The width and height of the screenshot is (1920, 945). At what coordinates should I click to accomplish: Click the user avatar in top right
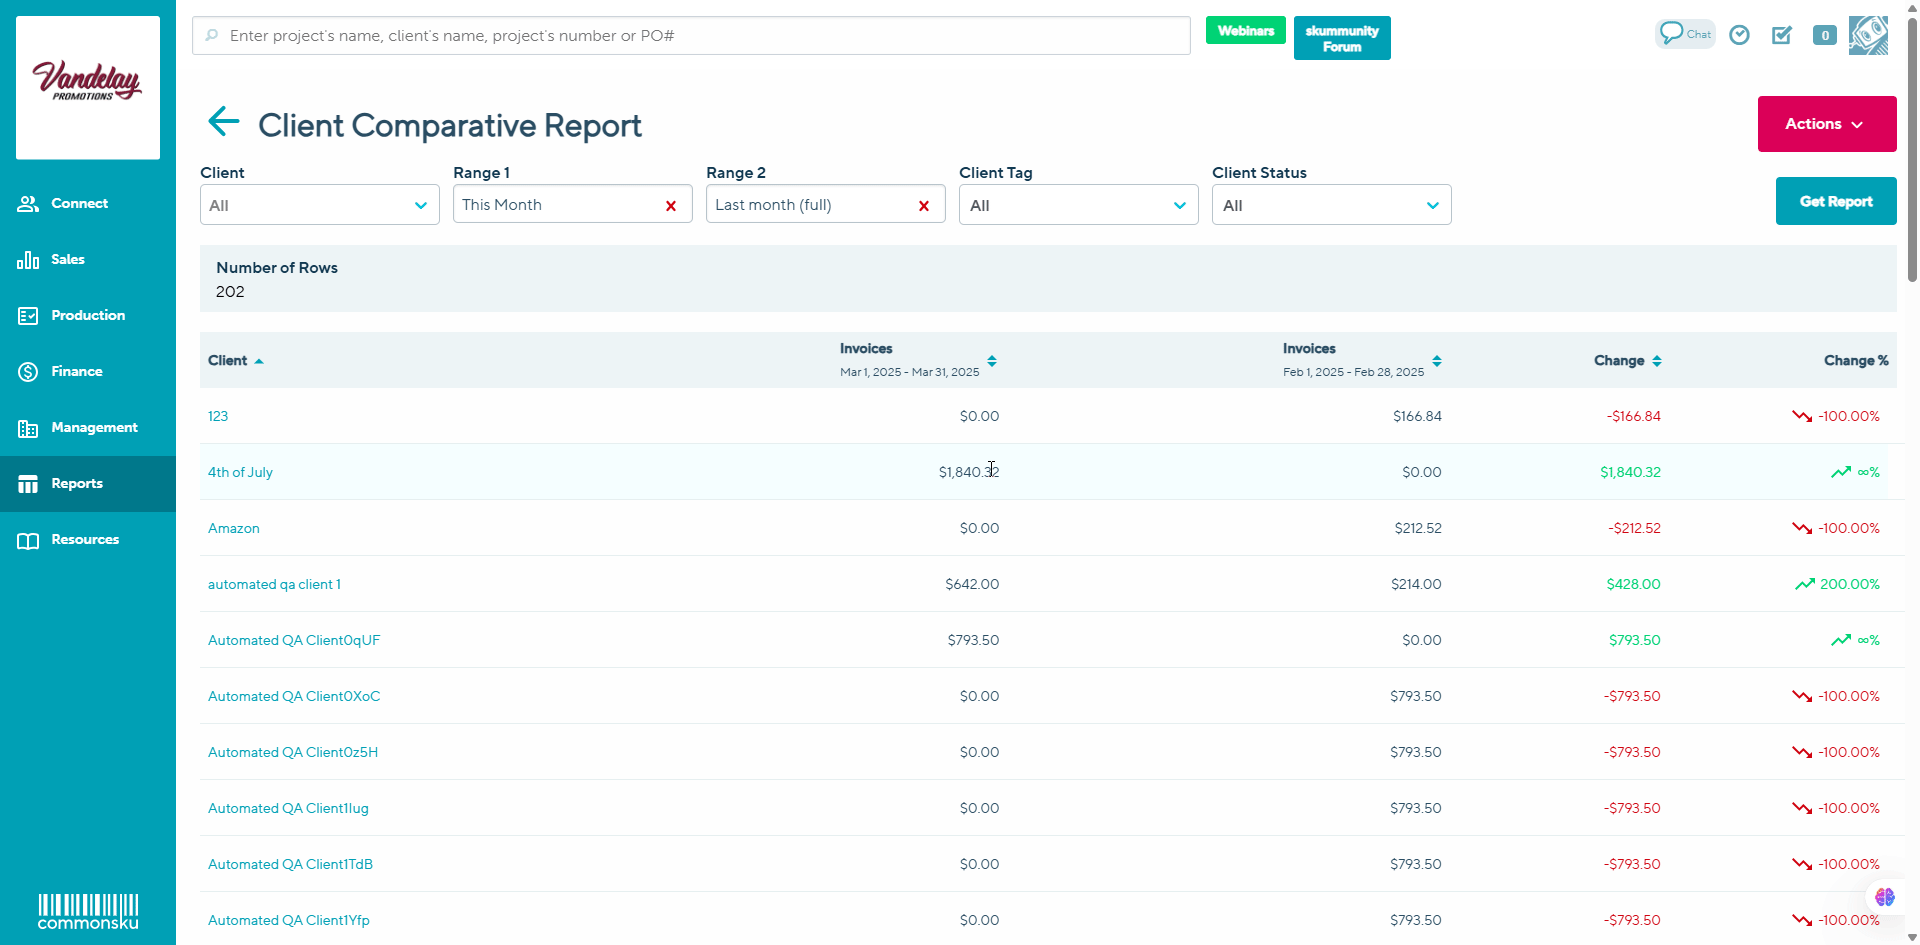pyautogui.click(x=1867, y=35)
